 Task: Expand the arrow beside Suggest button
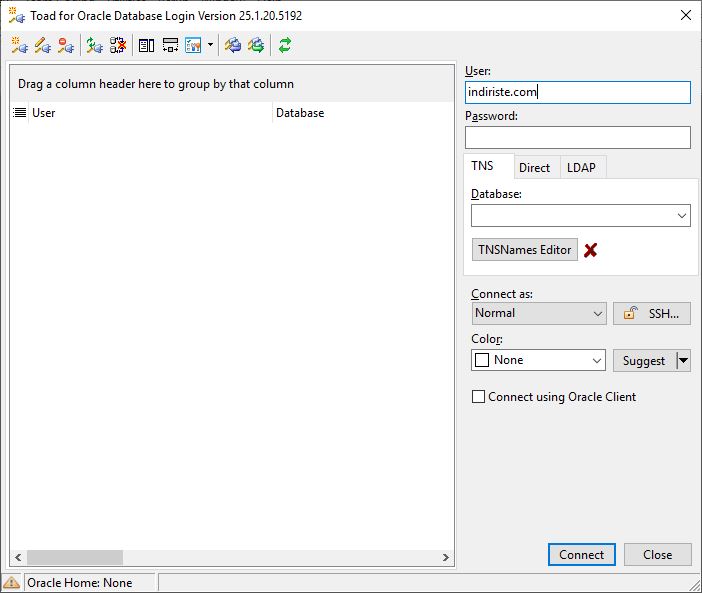coord(684,361)
